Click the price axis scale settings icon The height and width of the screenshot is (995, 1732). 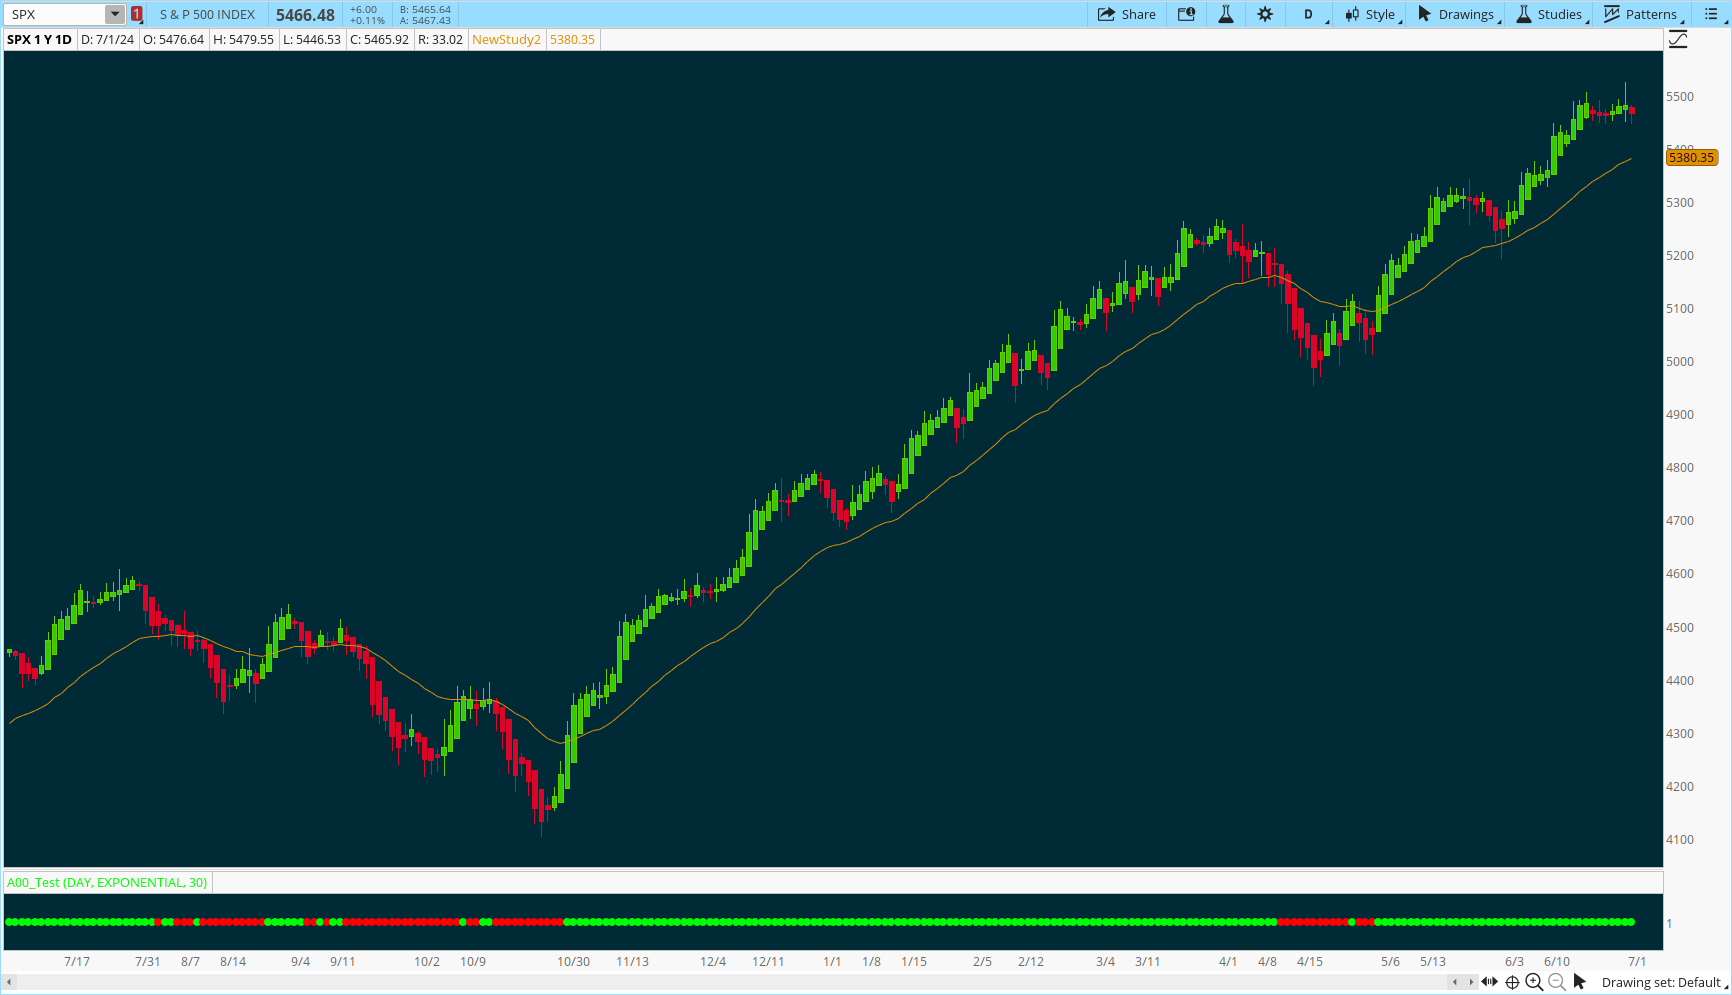point(1678,39)
